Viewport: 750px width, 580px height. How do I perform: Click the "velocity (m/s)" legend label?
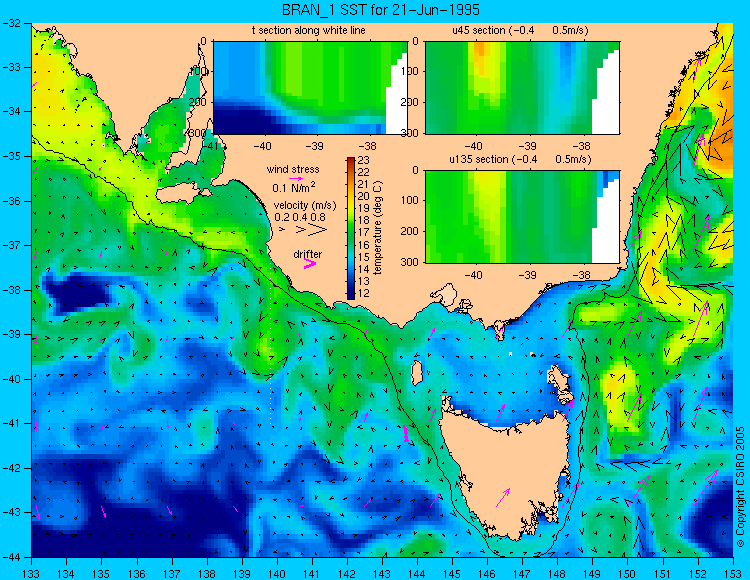pyautogui.click(x=305, y=205)
